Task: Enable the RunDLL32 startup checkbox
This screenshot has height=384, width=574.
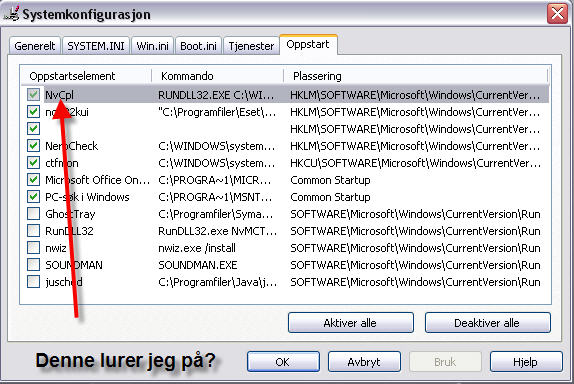Action: [x=33, y=231]
